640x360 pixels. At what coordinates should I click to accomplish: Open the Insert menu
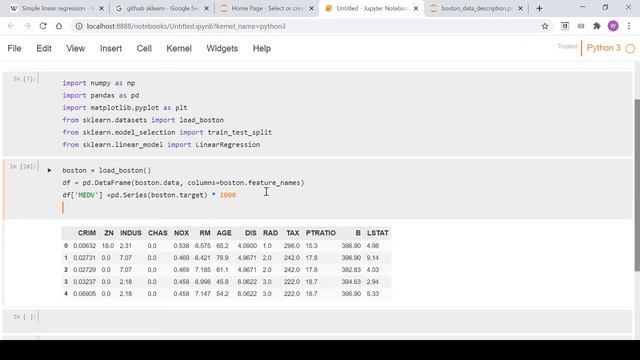(111, 49)
